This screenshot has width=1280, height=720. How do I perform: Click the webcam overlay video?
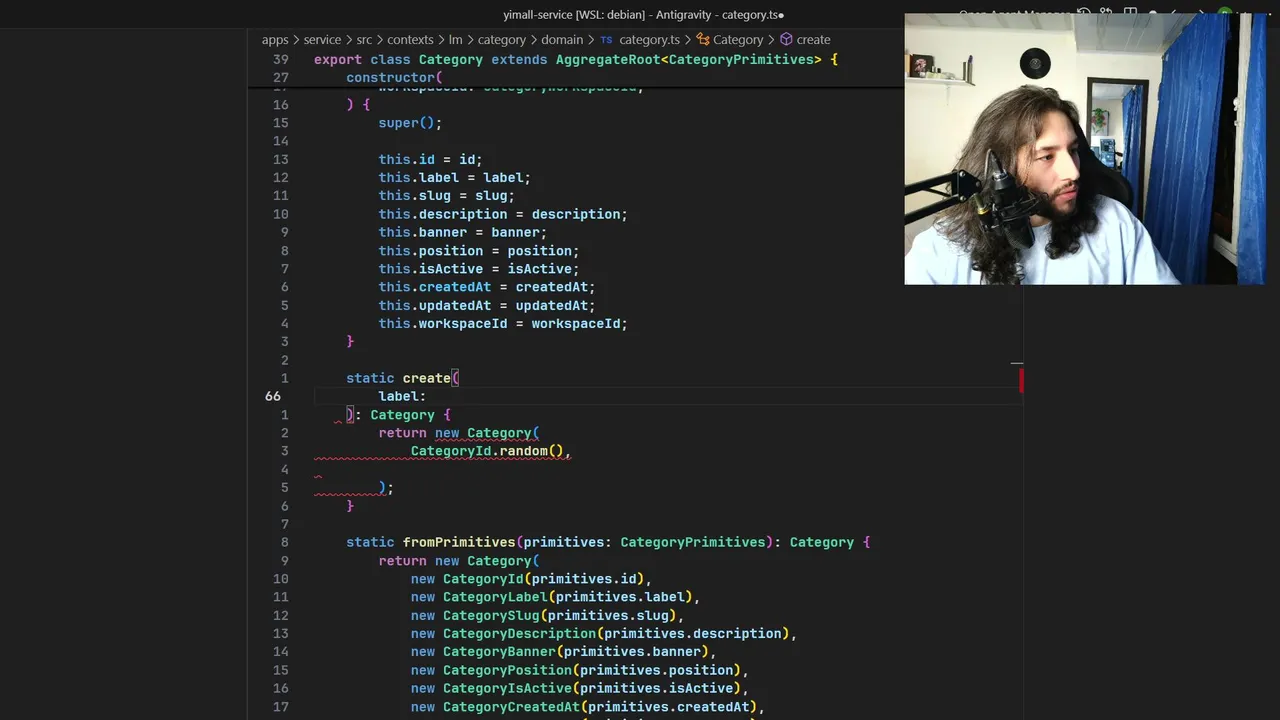pyautogui.click(x=1085, y=149)
